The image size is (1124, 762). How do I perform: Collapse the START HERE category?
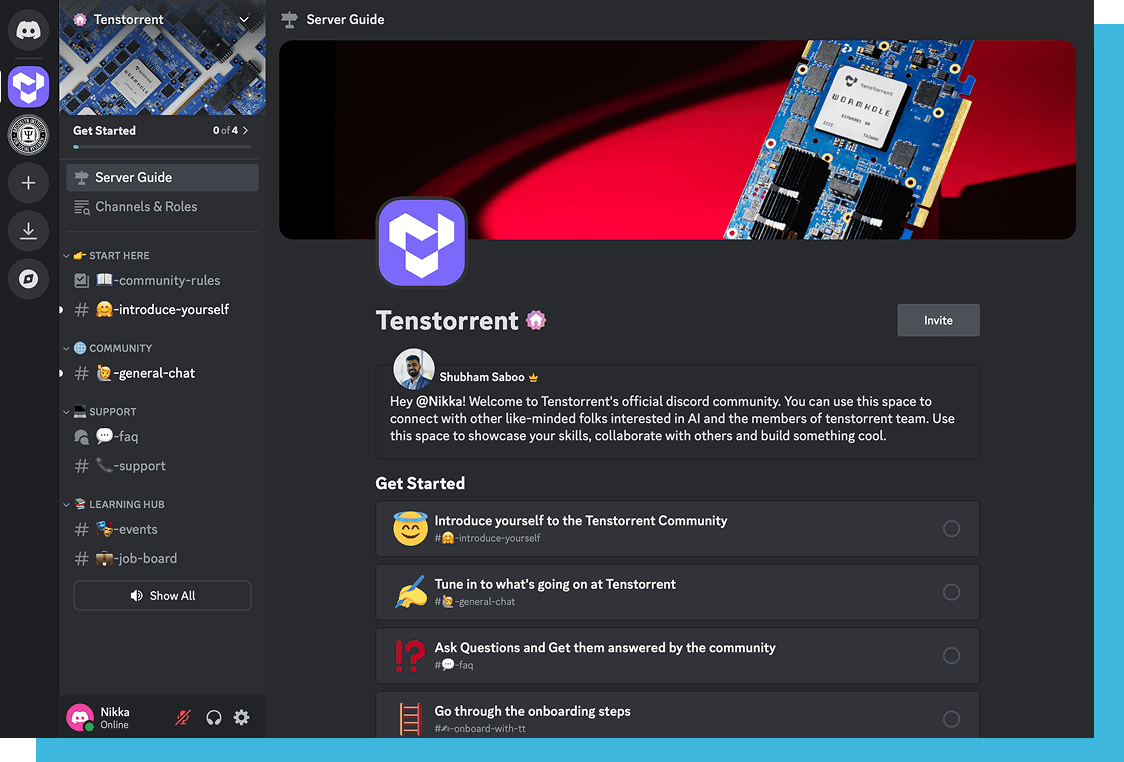click(111, 256)
